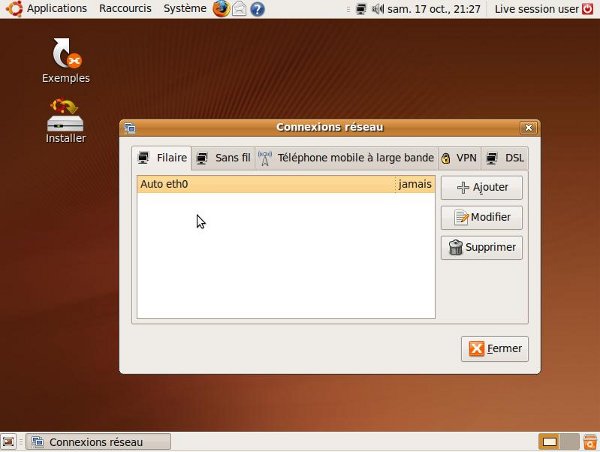The width and height of the screenshot is (600, 452).
Task: Open the Raccourcis menu
Action: pyautogui.click(x=125, y=9)
